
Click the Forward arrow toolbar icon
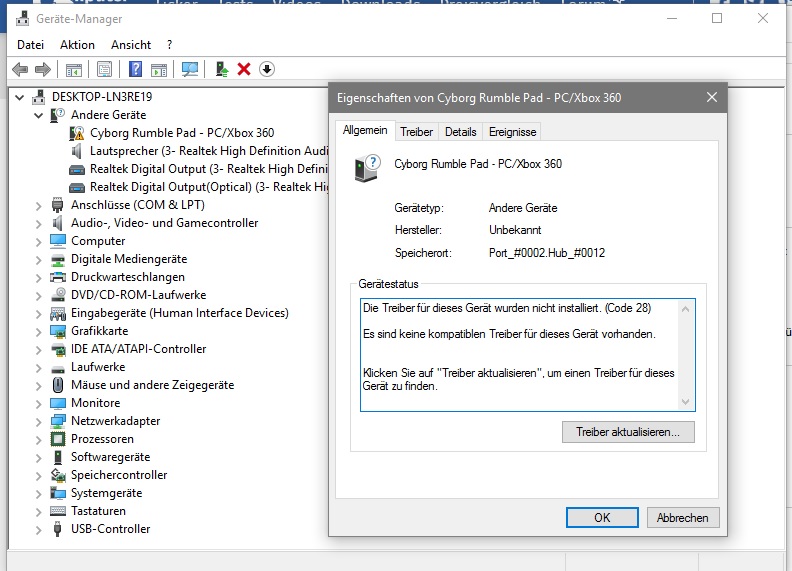[43, 69]
